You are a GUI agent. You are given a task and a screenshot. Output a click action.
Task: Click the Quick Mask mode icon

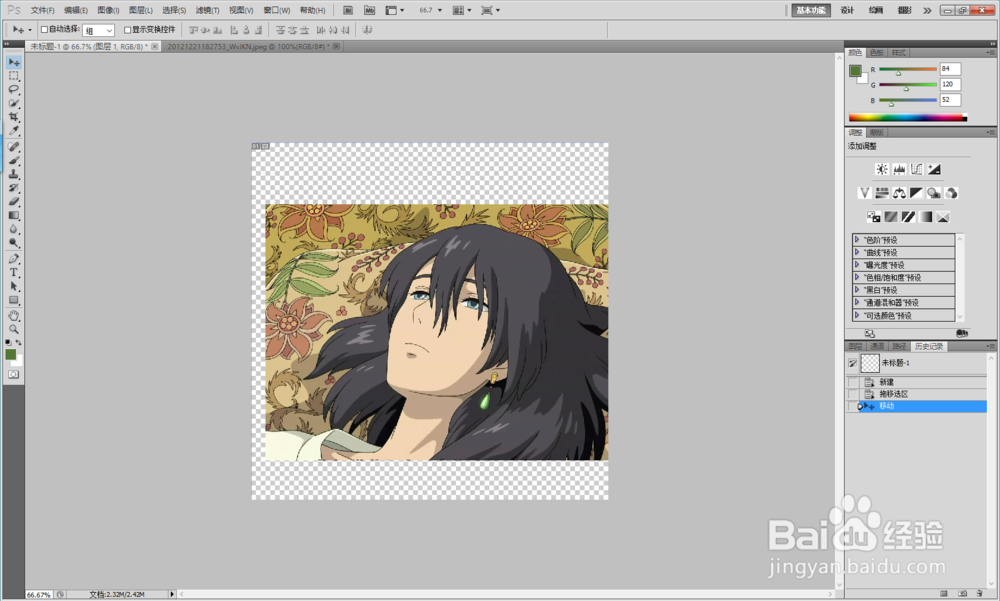coord(13,375)
